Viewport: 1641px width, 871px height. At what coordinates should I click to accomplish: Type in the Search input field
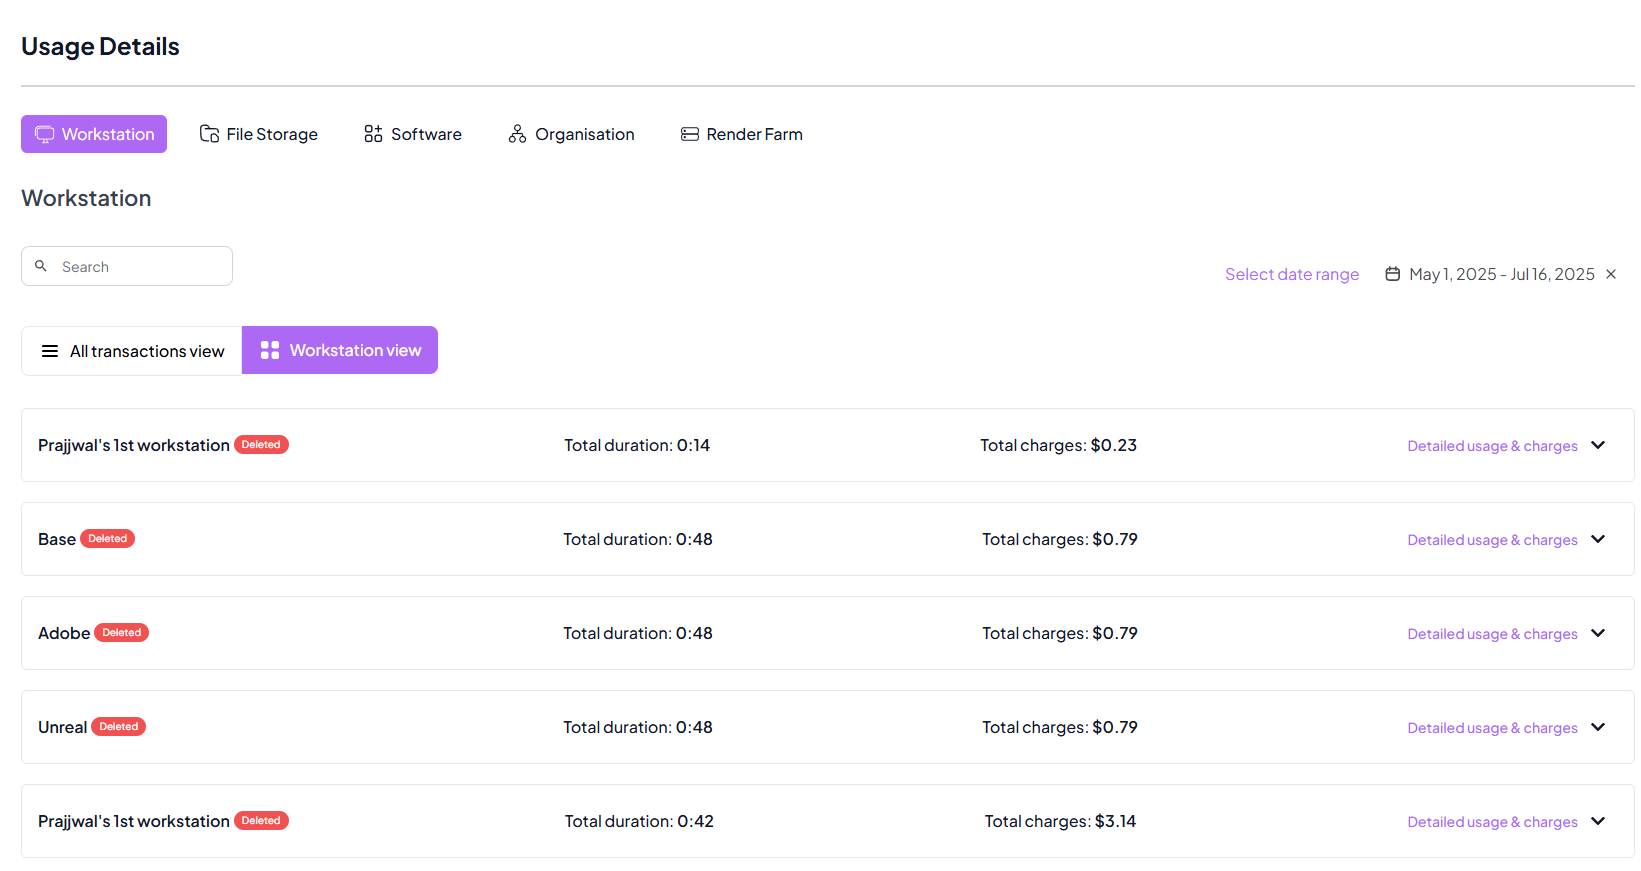coord(140,267)
